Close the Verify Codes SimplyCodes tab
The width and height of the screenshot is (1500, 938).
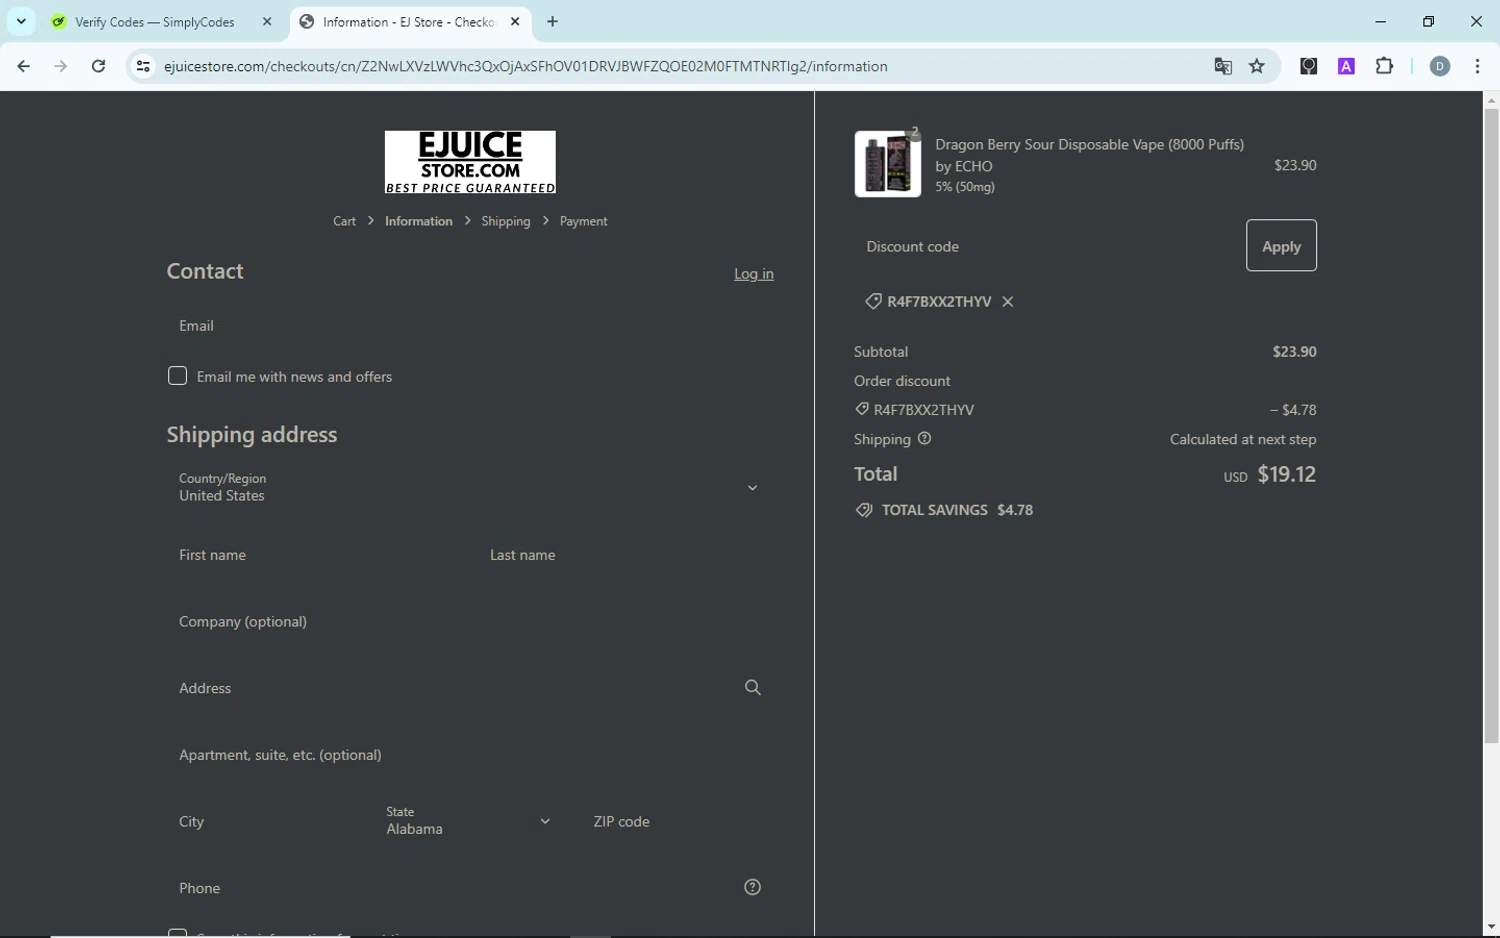coord(267,22)
